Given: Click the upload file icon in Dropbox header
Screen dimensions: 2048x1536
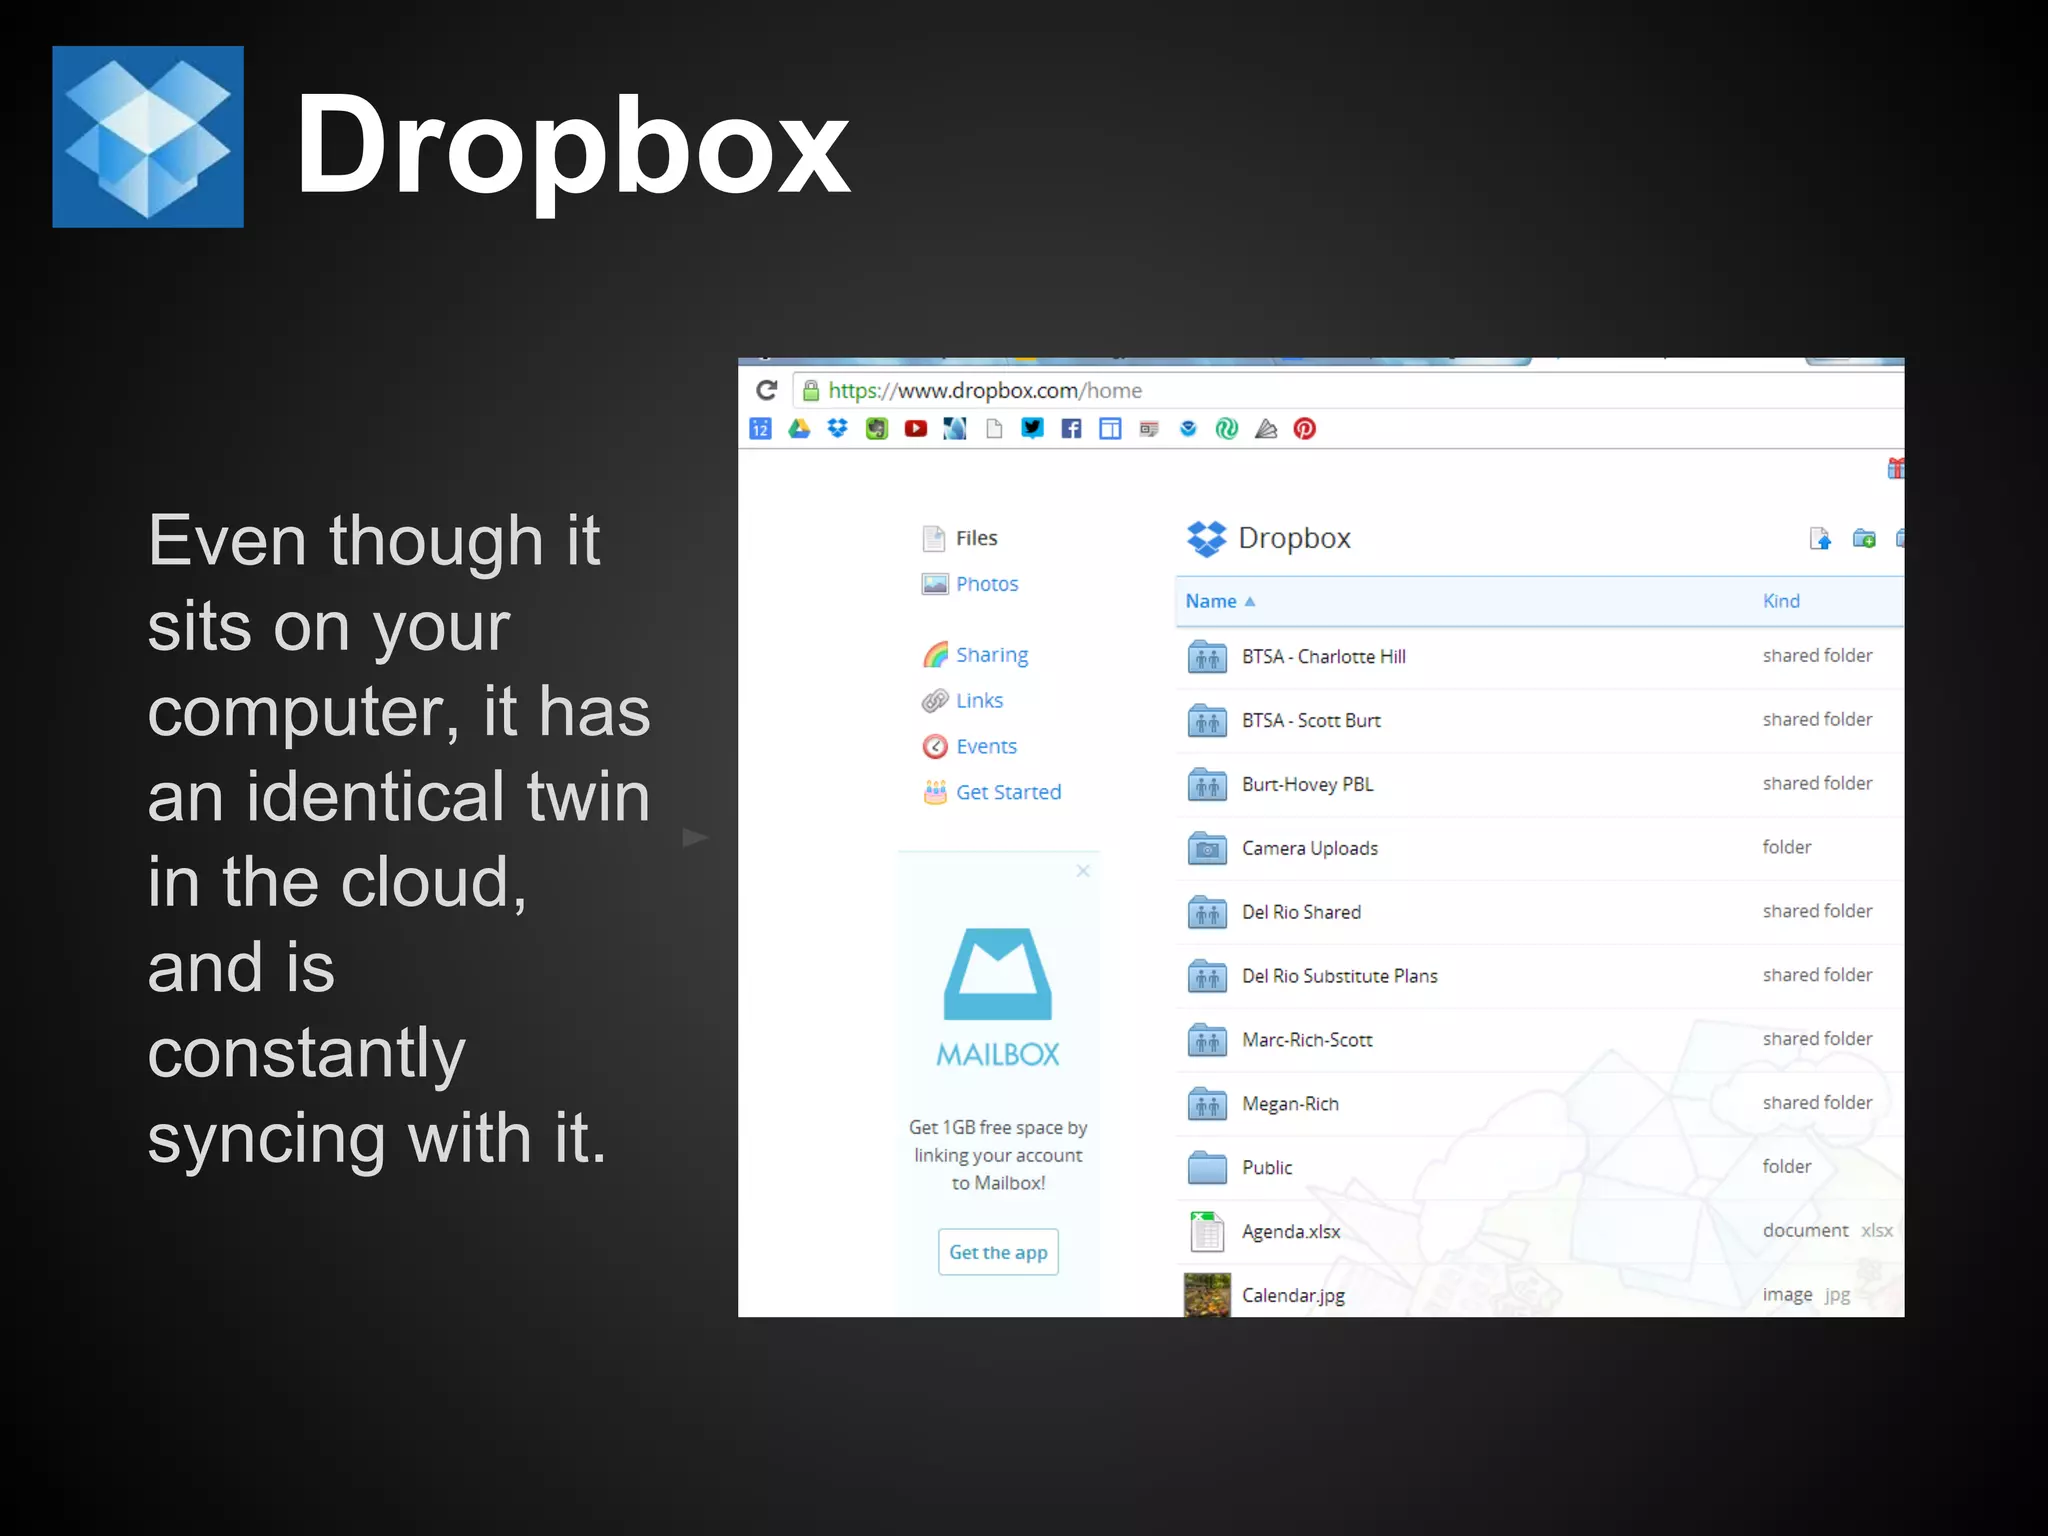Looking at the screenshot, I should click(1821, 539).
